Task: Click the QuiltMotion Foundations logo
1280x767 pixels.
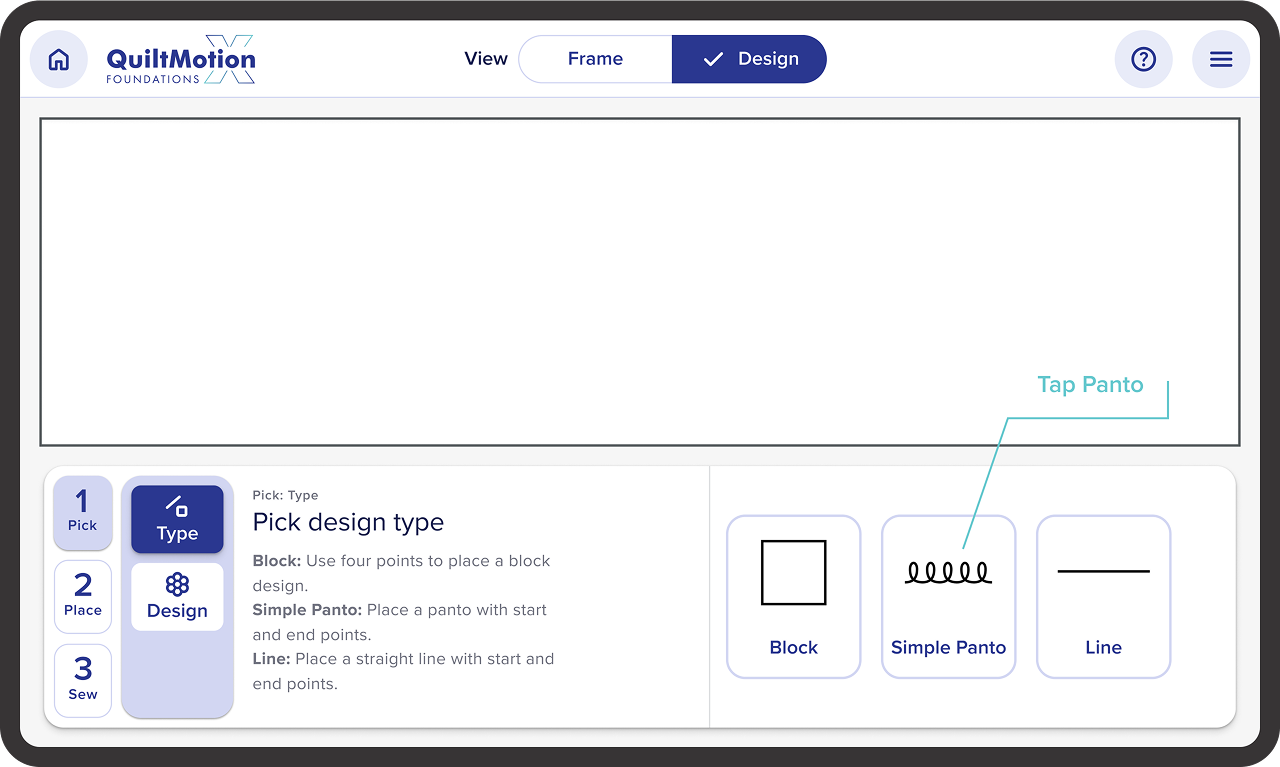Action: 181,61
